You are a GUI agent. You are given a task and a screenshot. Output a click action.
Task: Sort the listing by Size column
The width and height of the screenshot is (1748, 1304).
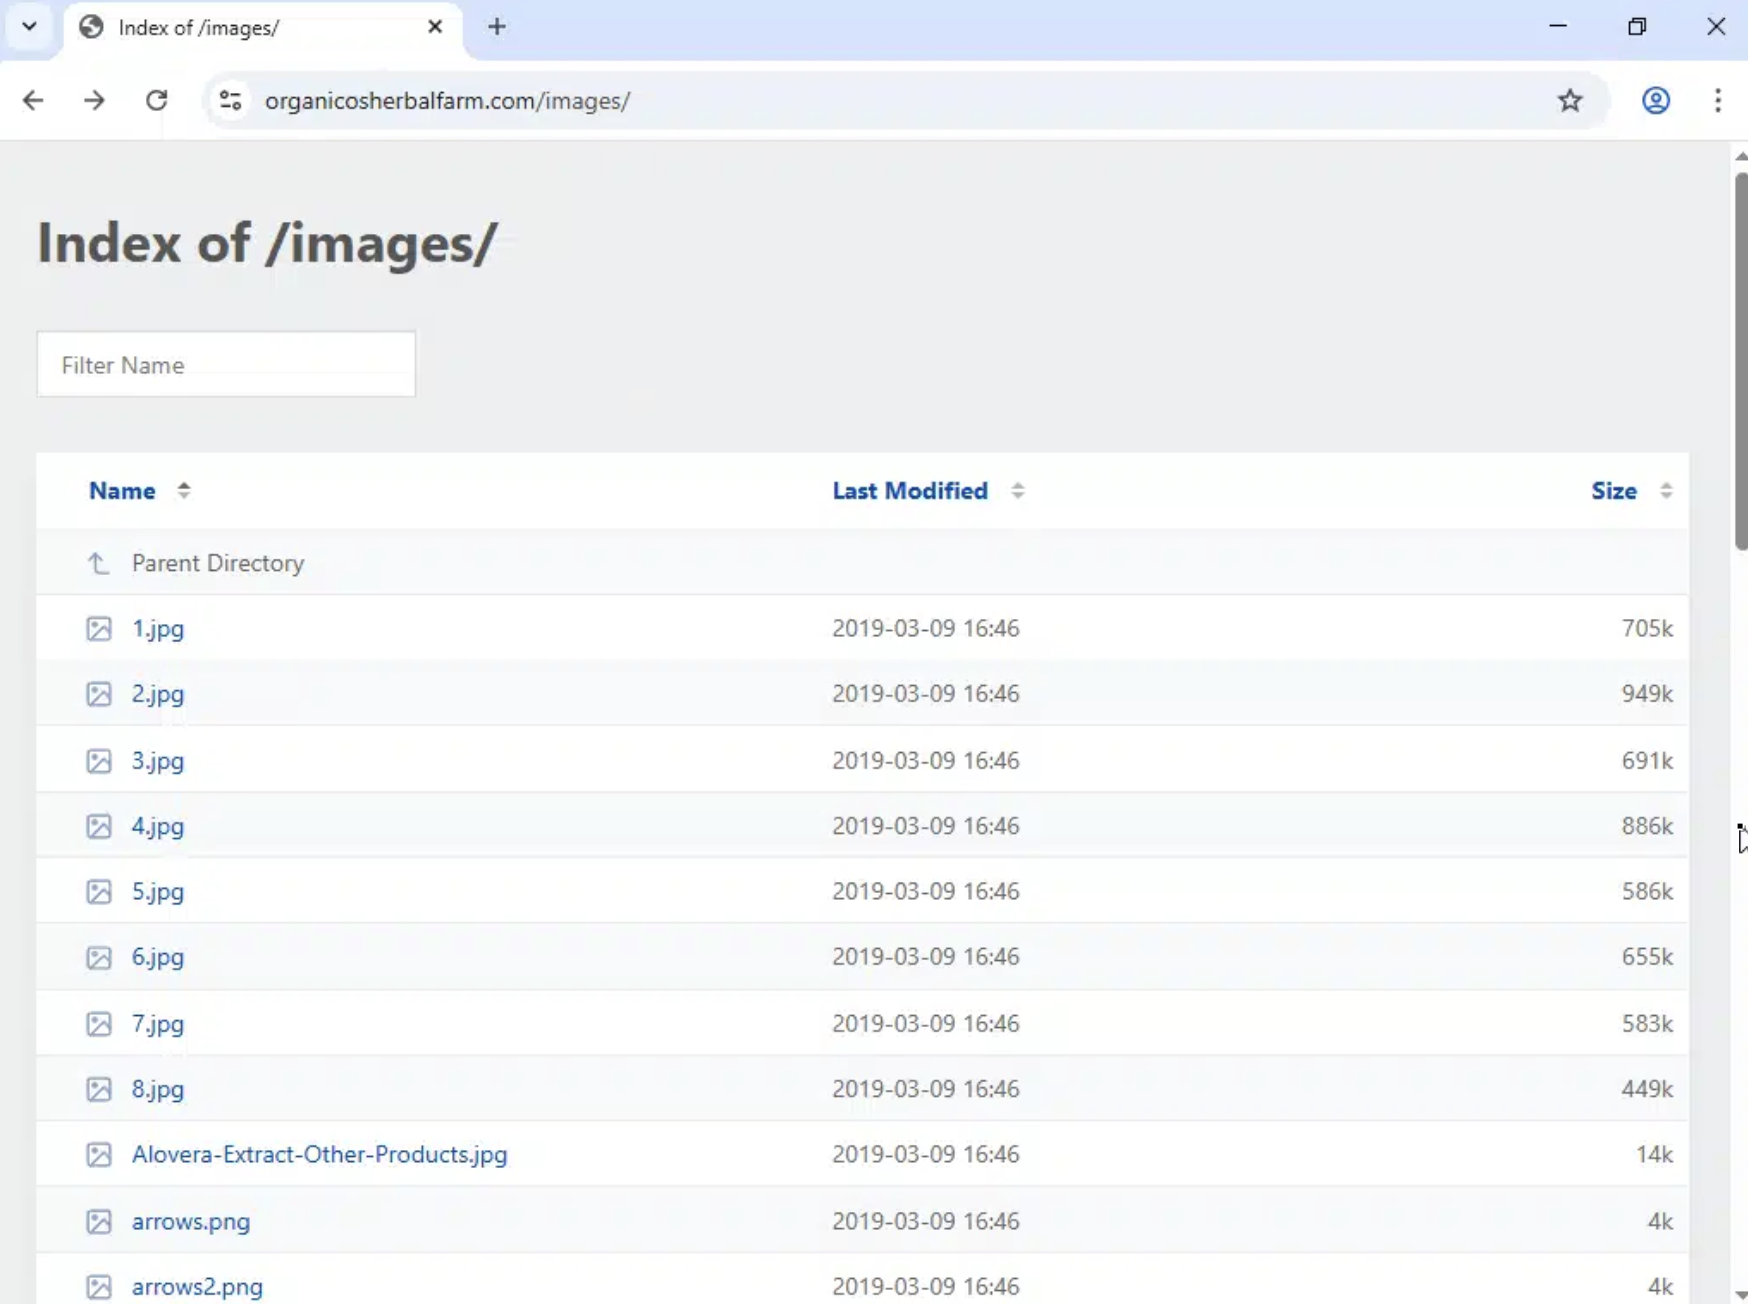(1614, 491)
